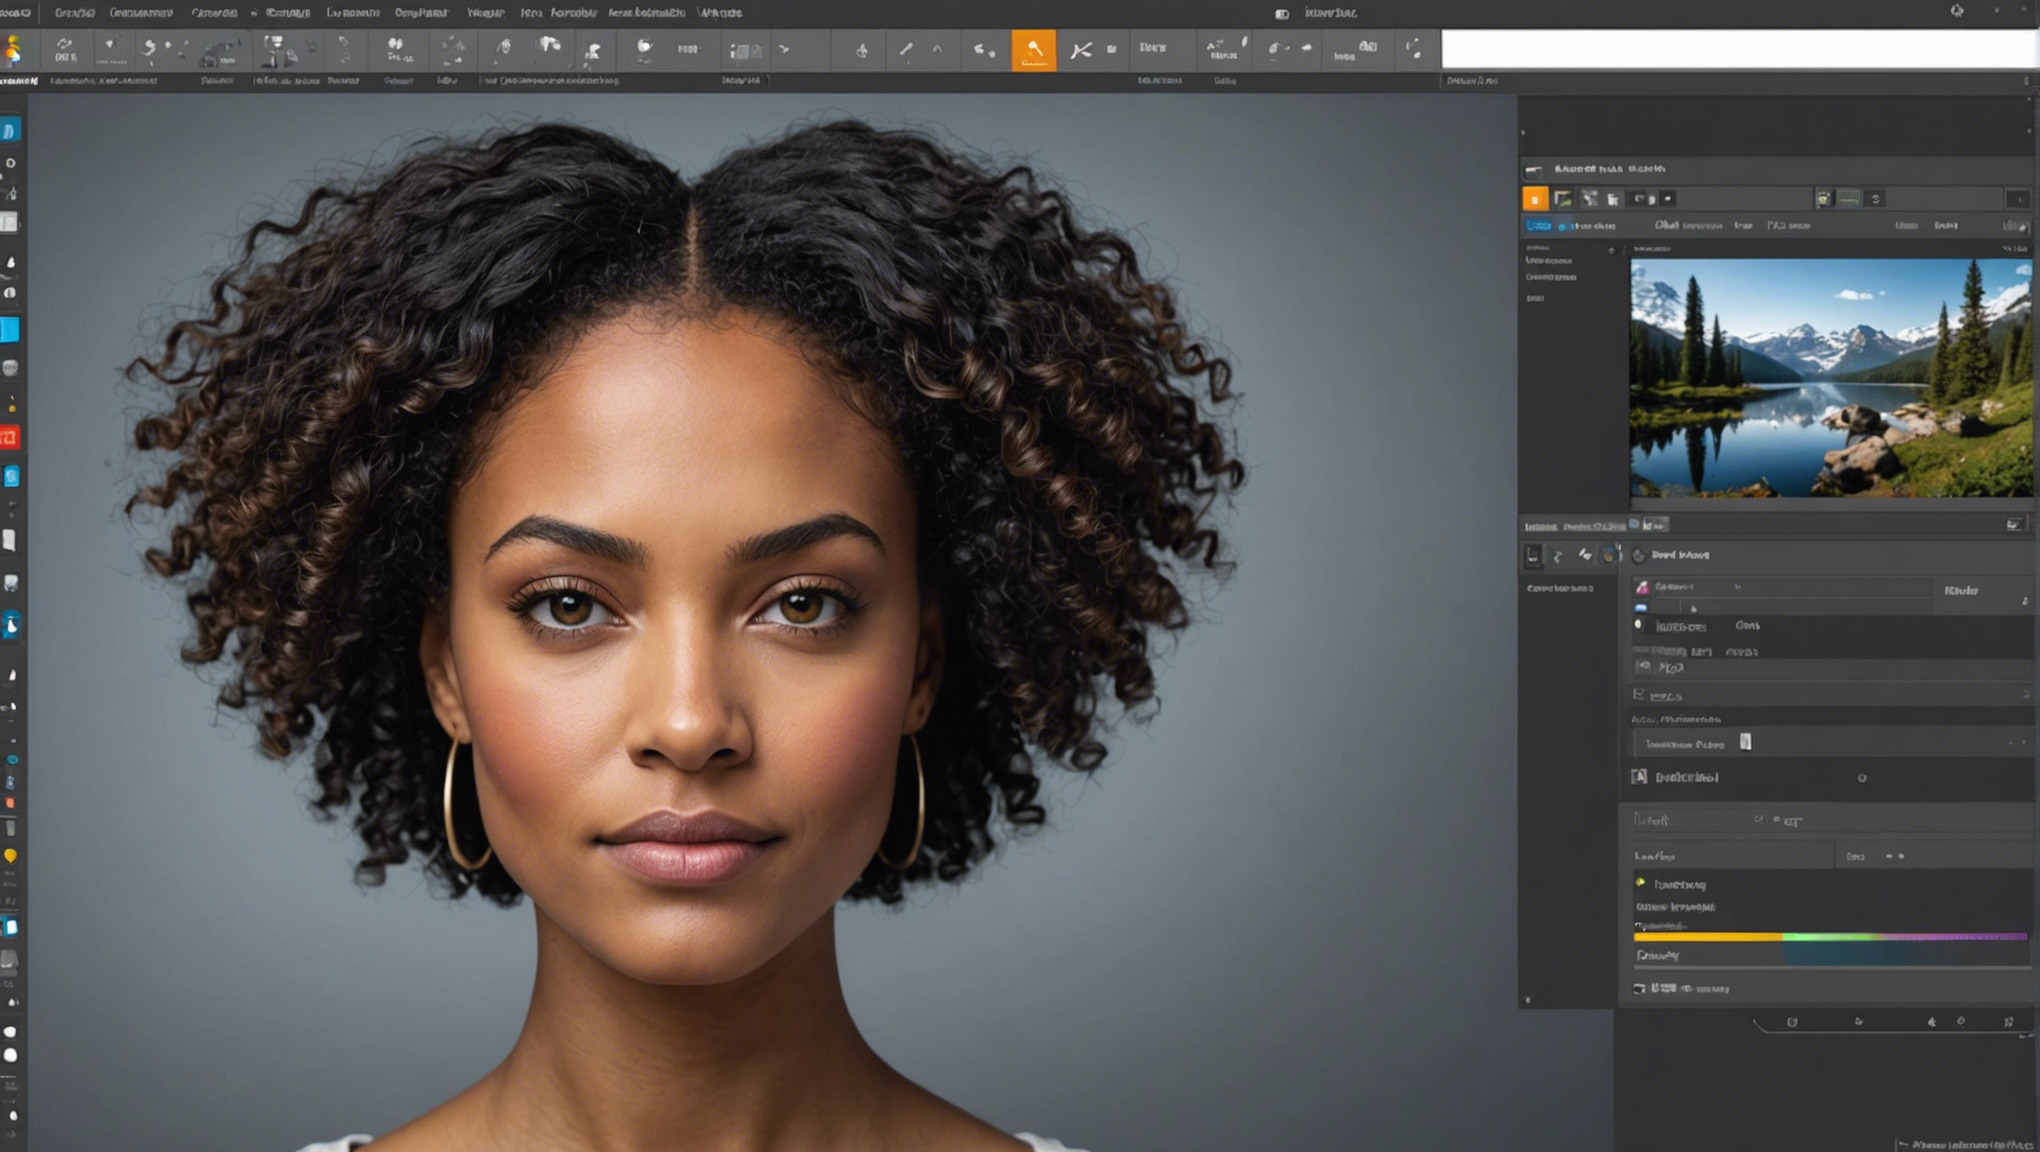Click the small circle tool in left toolbar
Viewport: 2040px width, 1152px height.
(11, 163)
